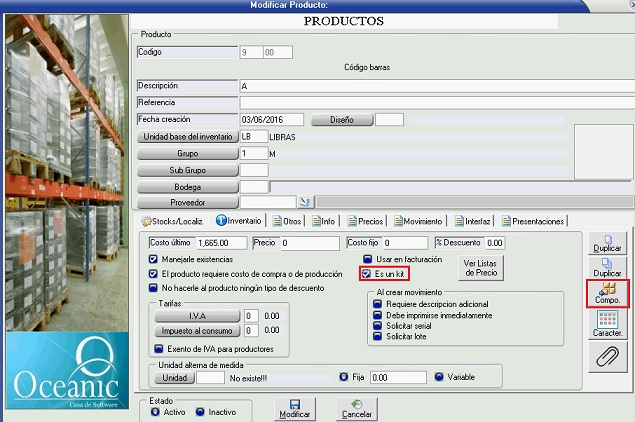This screenshot has height=422, width=635.
Task: Click the lookup icon beside Proveedor field
Action: [306, 202]
